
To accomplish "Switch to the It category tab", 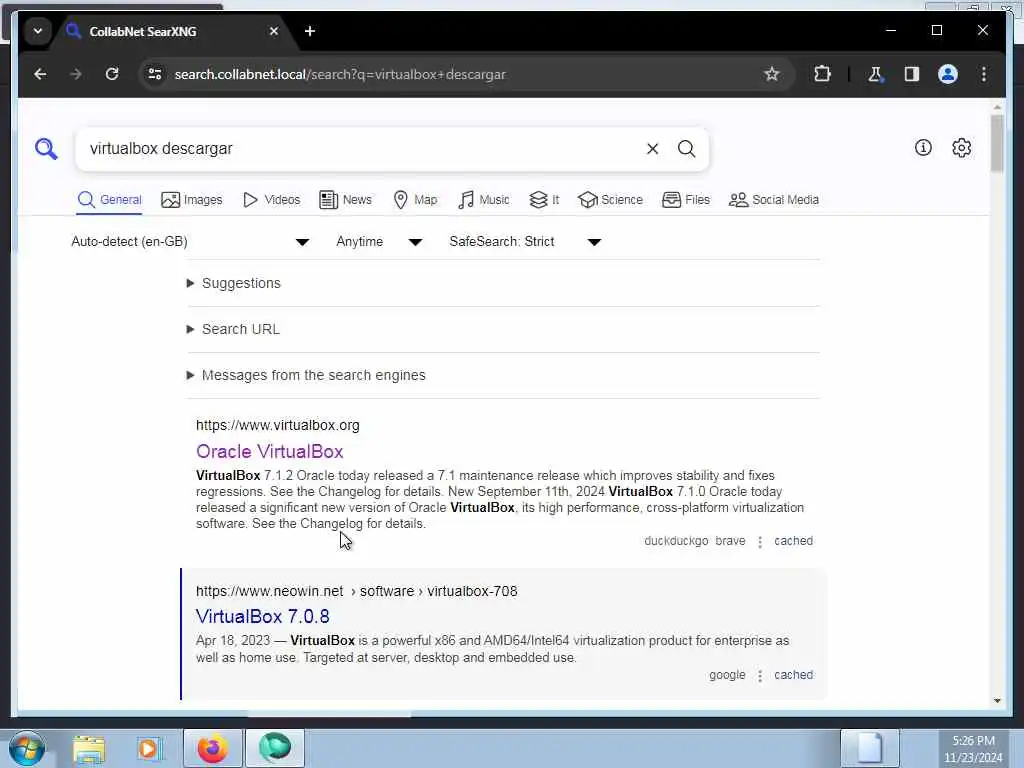I will (544, 200).
